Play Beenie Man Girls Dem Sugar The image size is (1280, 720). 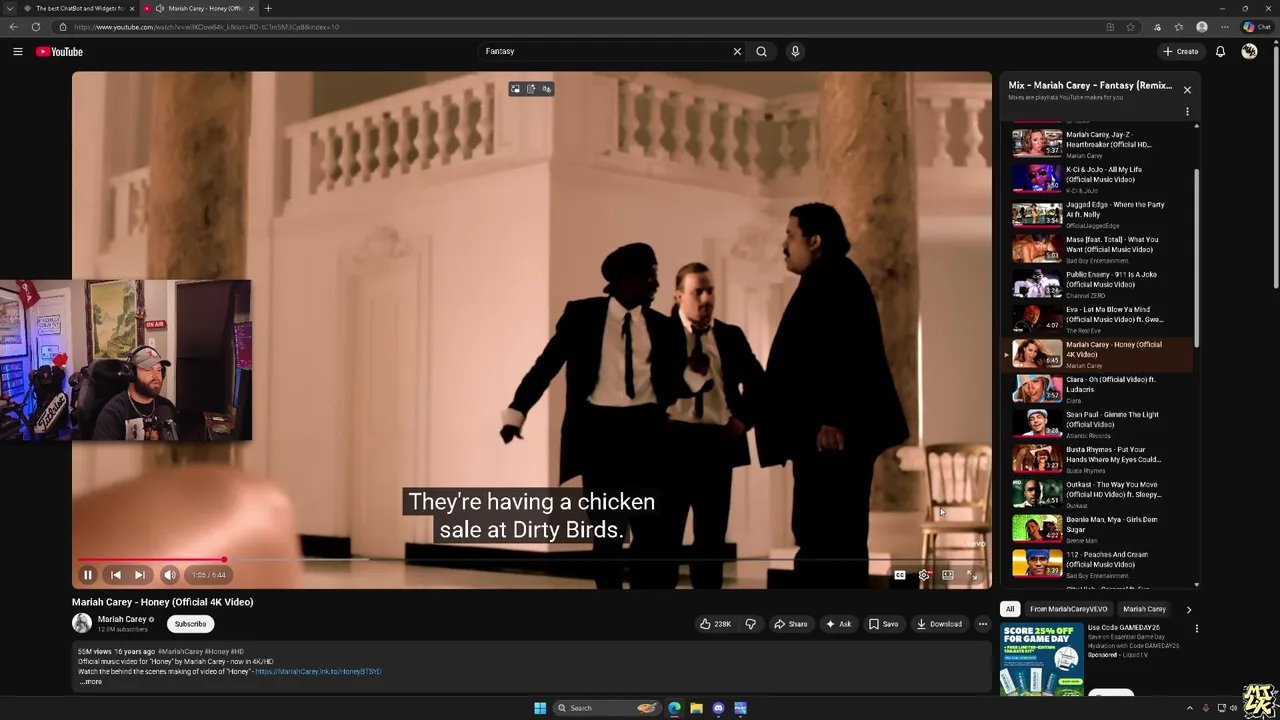(x=1098, y=528)
